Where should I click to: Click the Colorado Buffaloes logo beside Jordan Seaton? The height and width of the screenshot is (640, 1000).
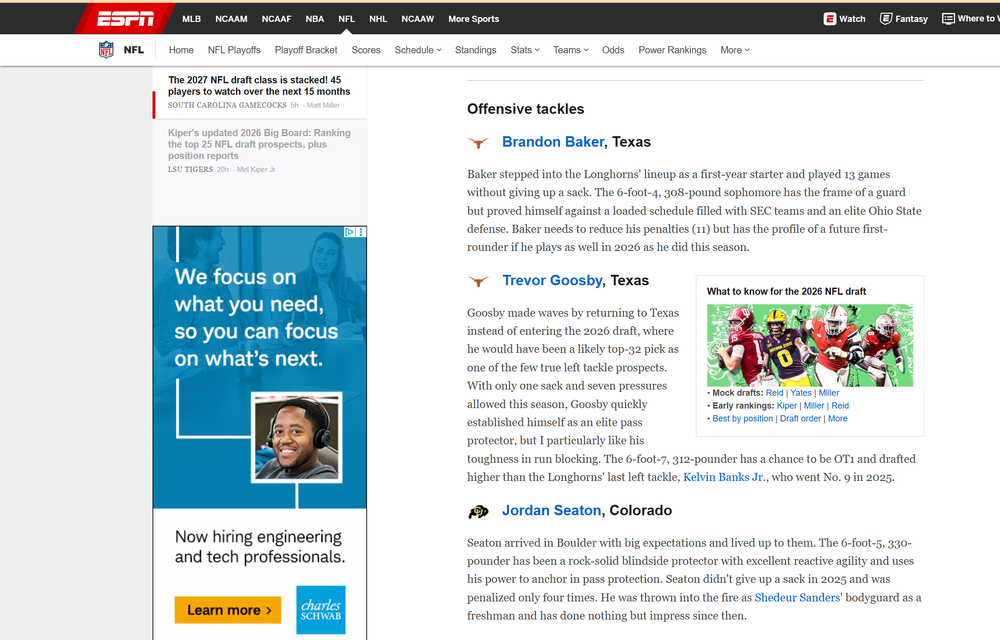(479, 512)
